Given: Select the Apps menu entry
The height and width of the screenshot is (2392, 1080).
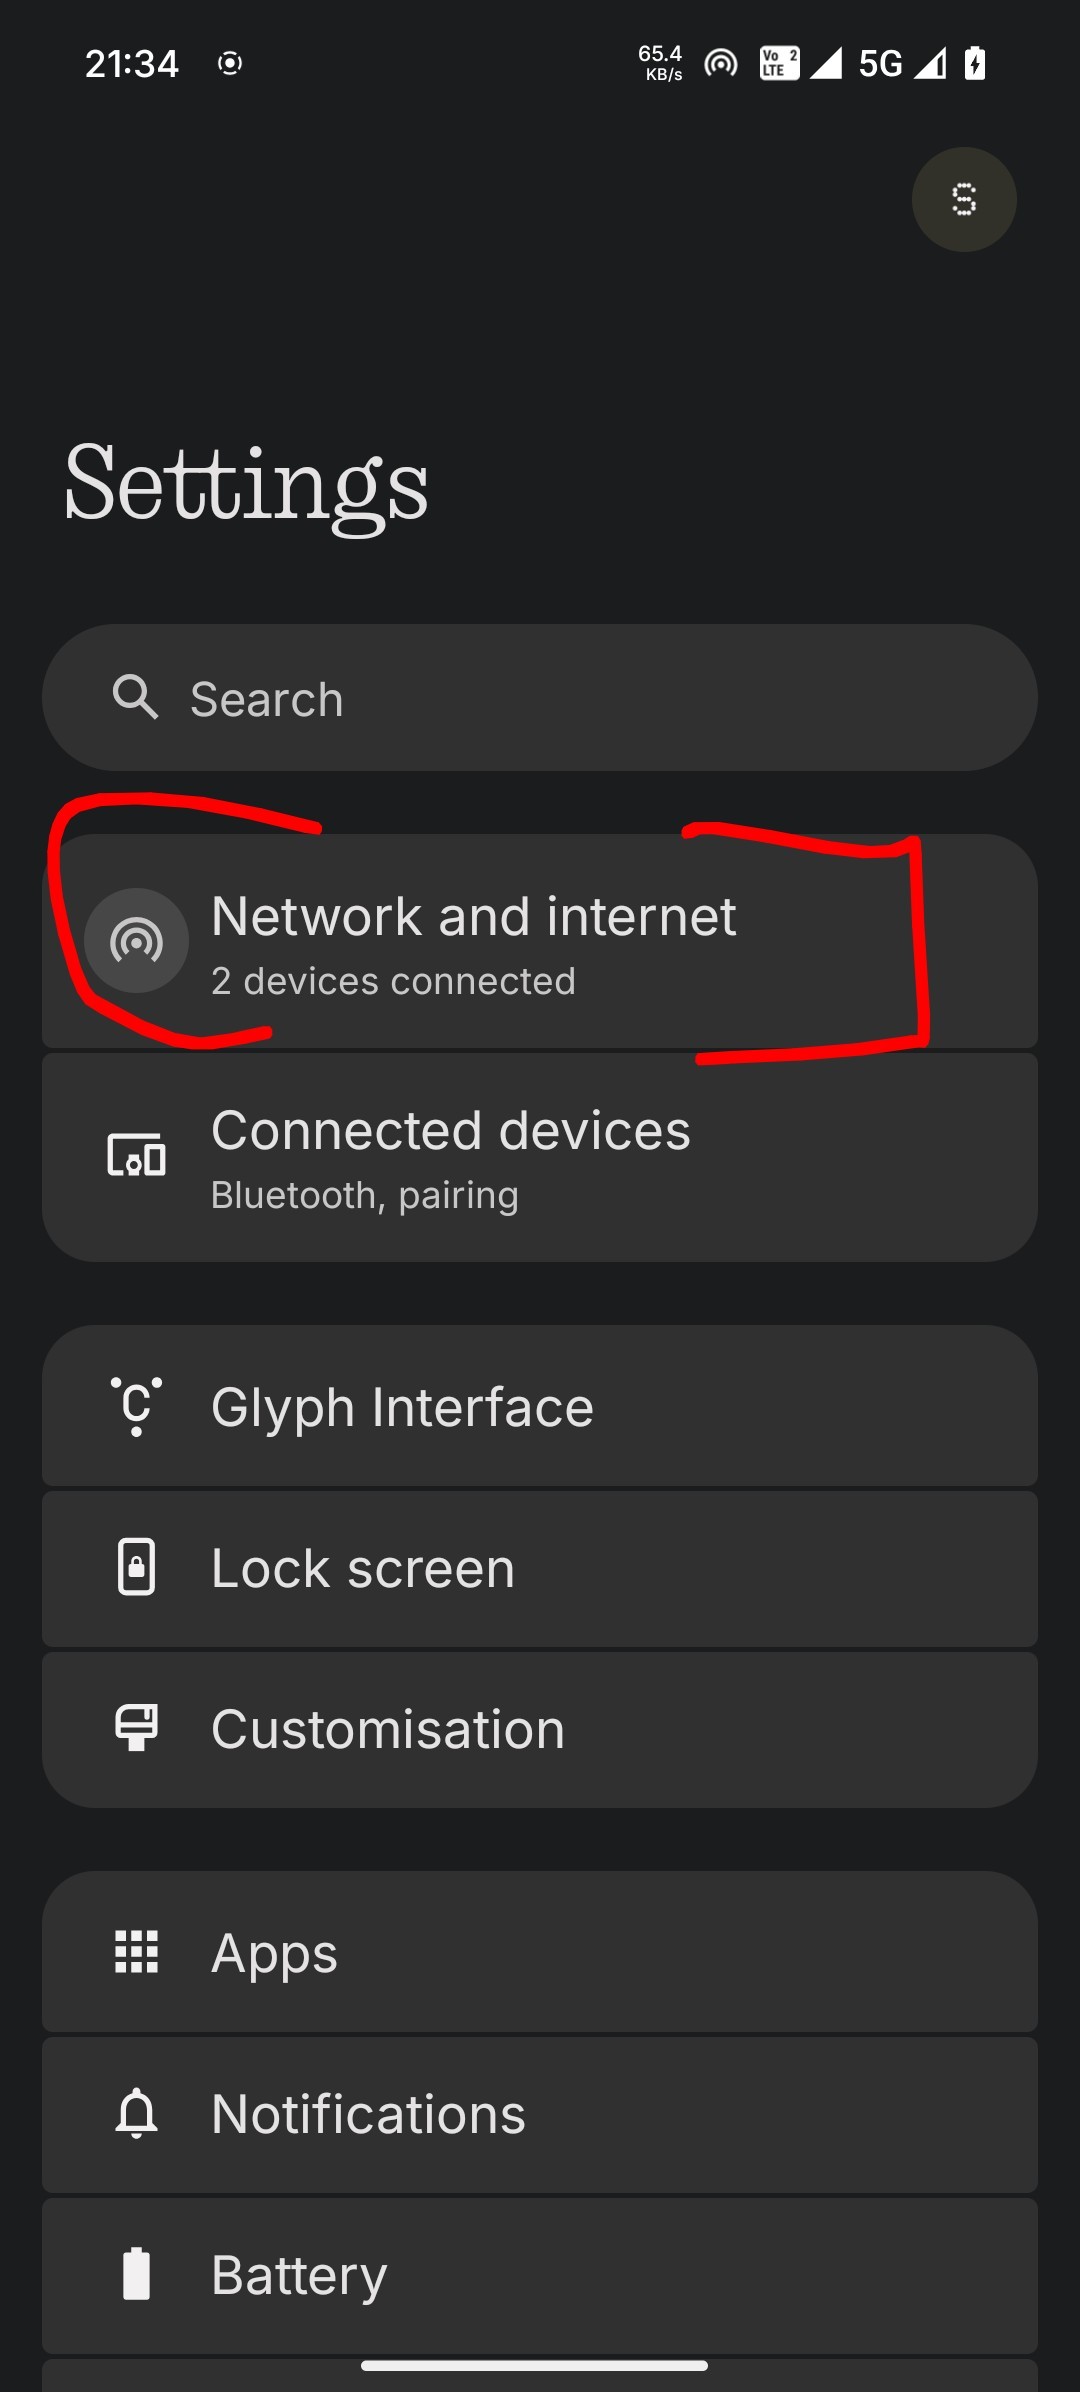Looking at the screenshot, I should [x=540, y=1952].
